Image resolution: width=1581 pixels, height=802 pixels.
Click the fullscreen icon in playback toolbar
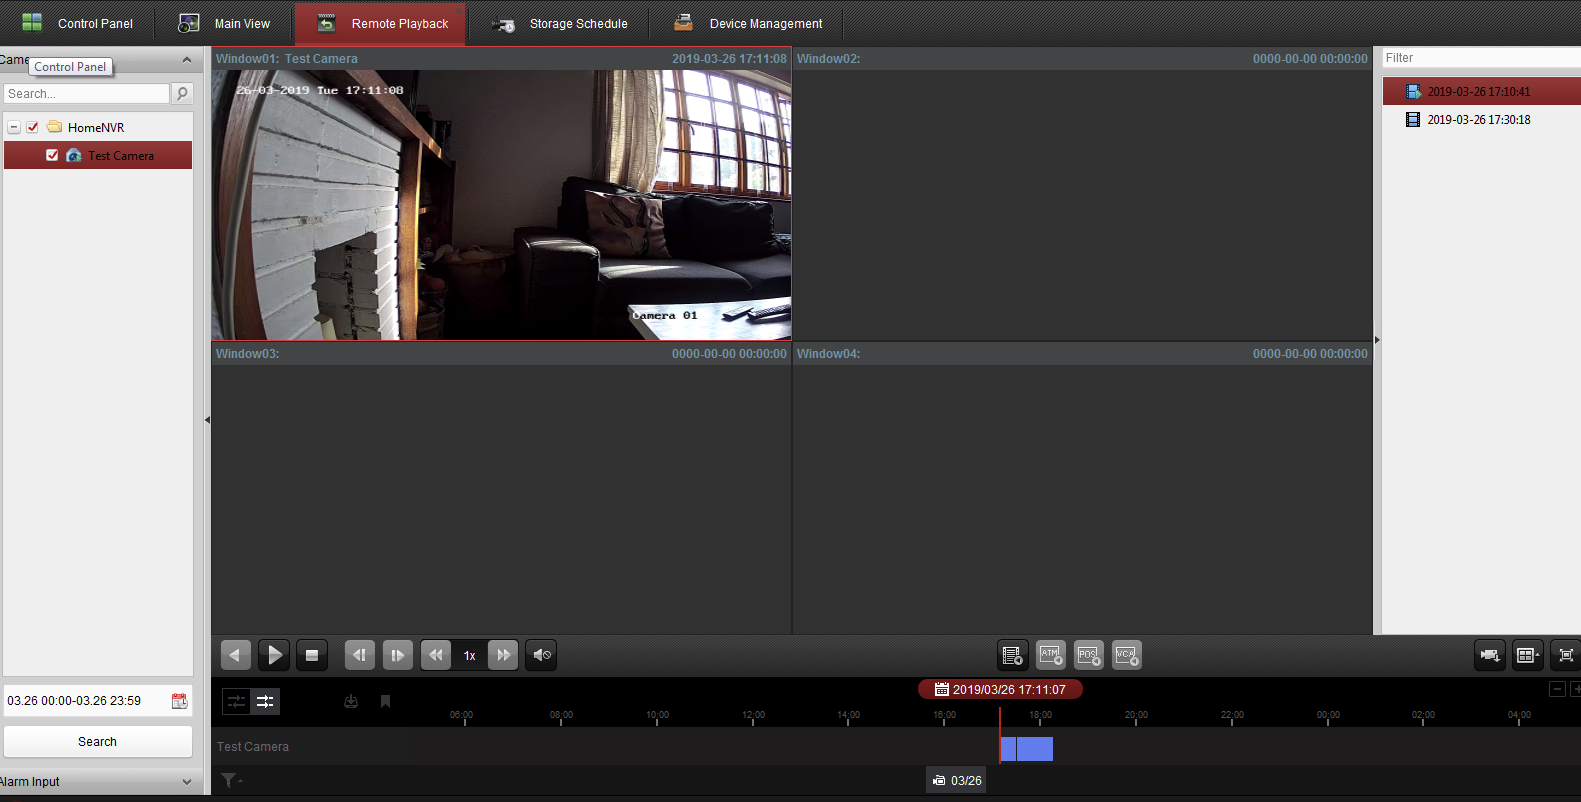pos(1566,655)
